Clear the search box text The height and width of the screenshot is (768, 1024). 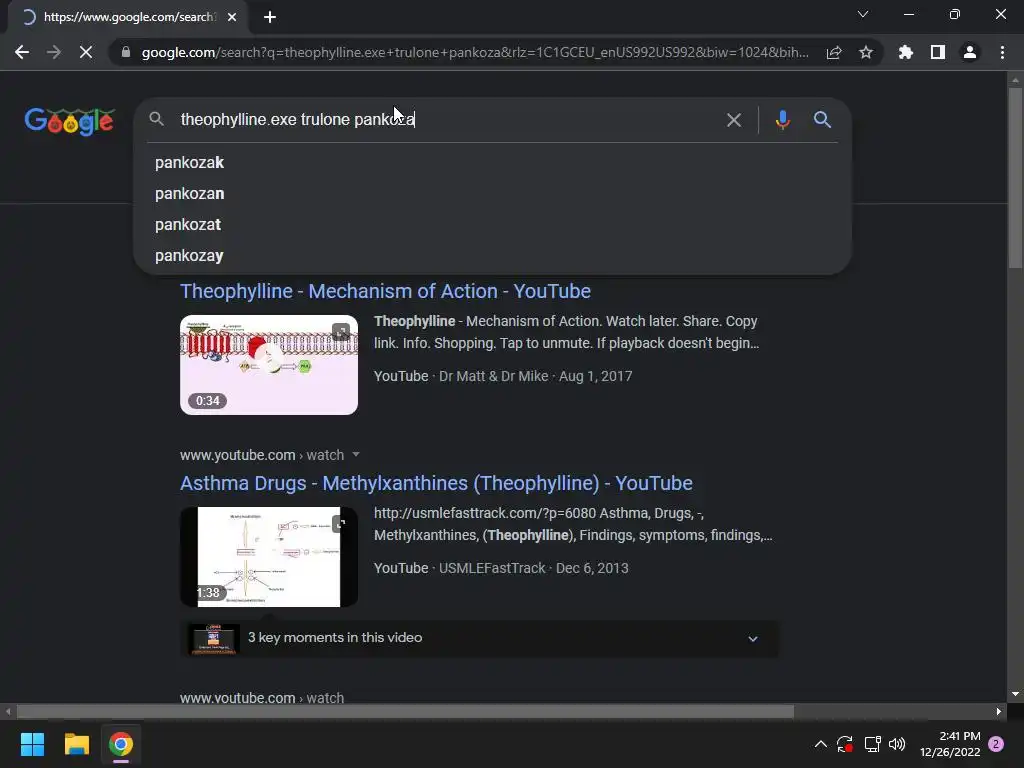tap(734, 120)
